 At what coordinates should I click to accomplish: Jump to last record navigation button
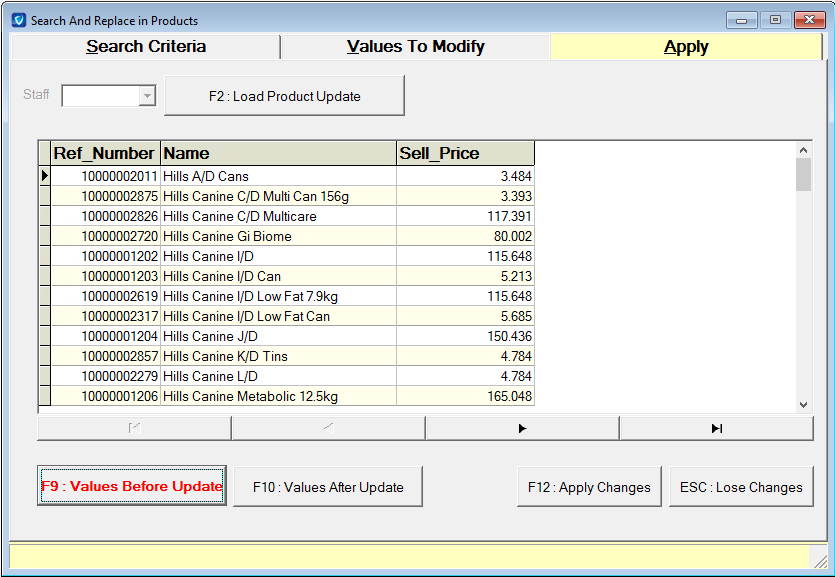point(717,428)
